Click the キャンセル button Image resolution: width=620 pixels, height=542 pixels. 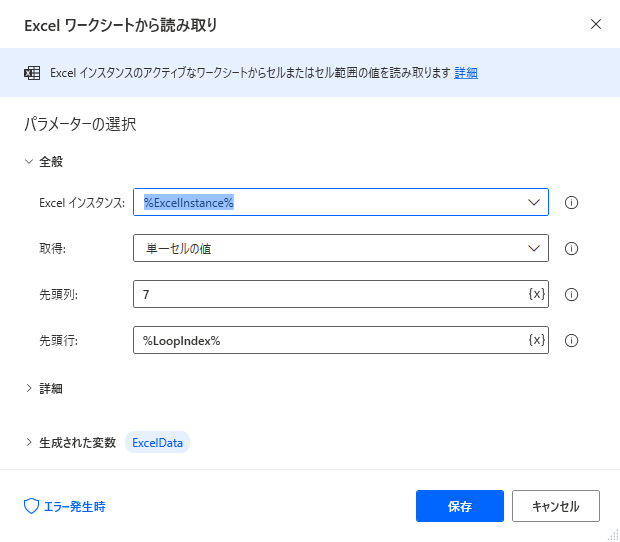[556, 506]
